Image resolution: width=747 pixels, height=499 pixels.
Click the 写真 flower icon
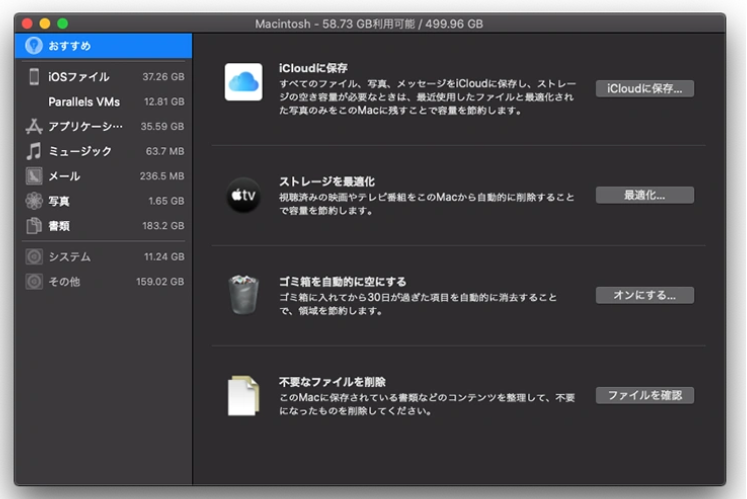tap(34, 201)
